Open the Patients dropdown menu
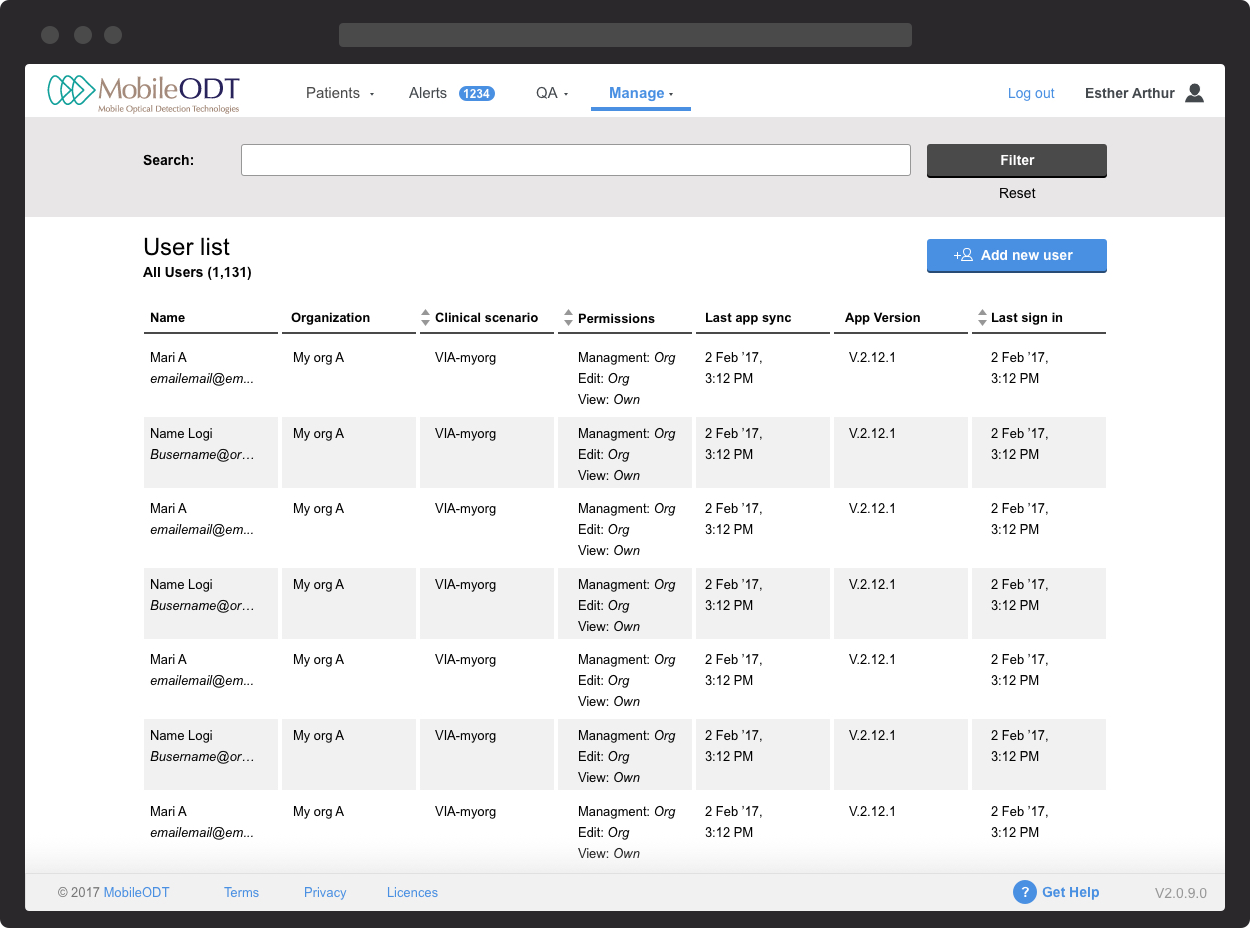 click(340, 92)
